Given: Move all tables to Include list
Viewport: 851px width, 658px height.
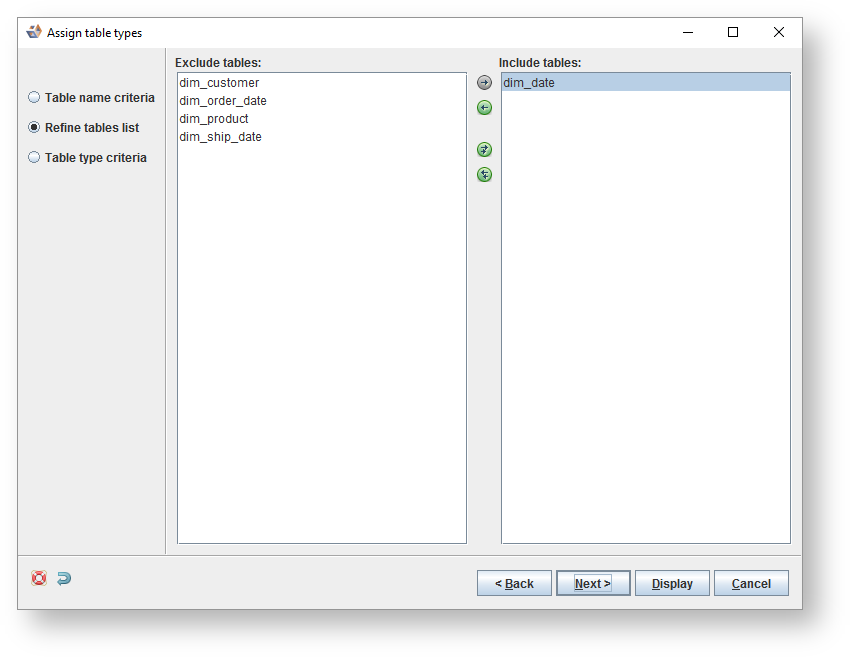Looking at the screenshot, I should coord(484,150).
